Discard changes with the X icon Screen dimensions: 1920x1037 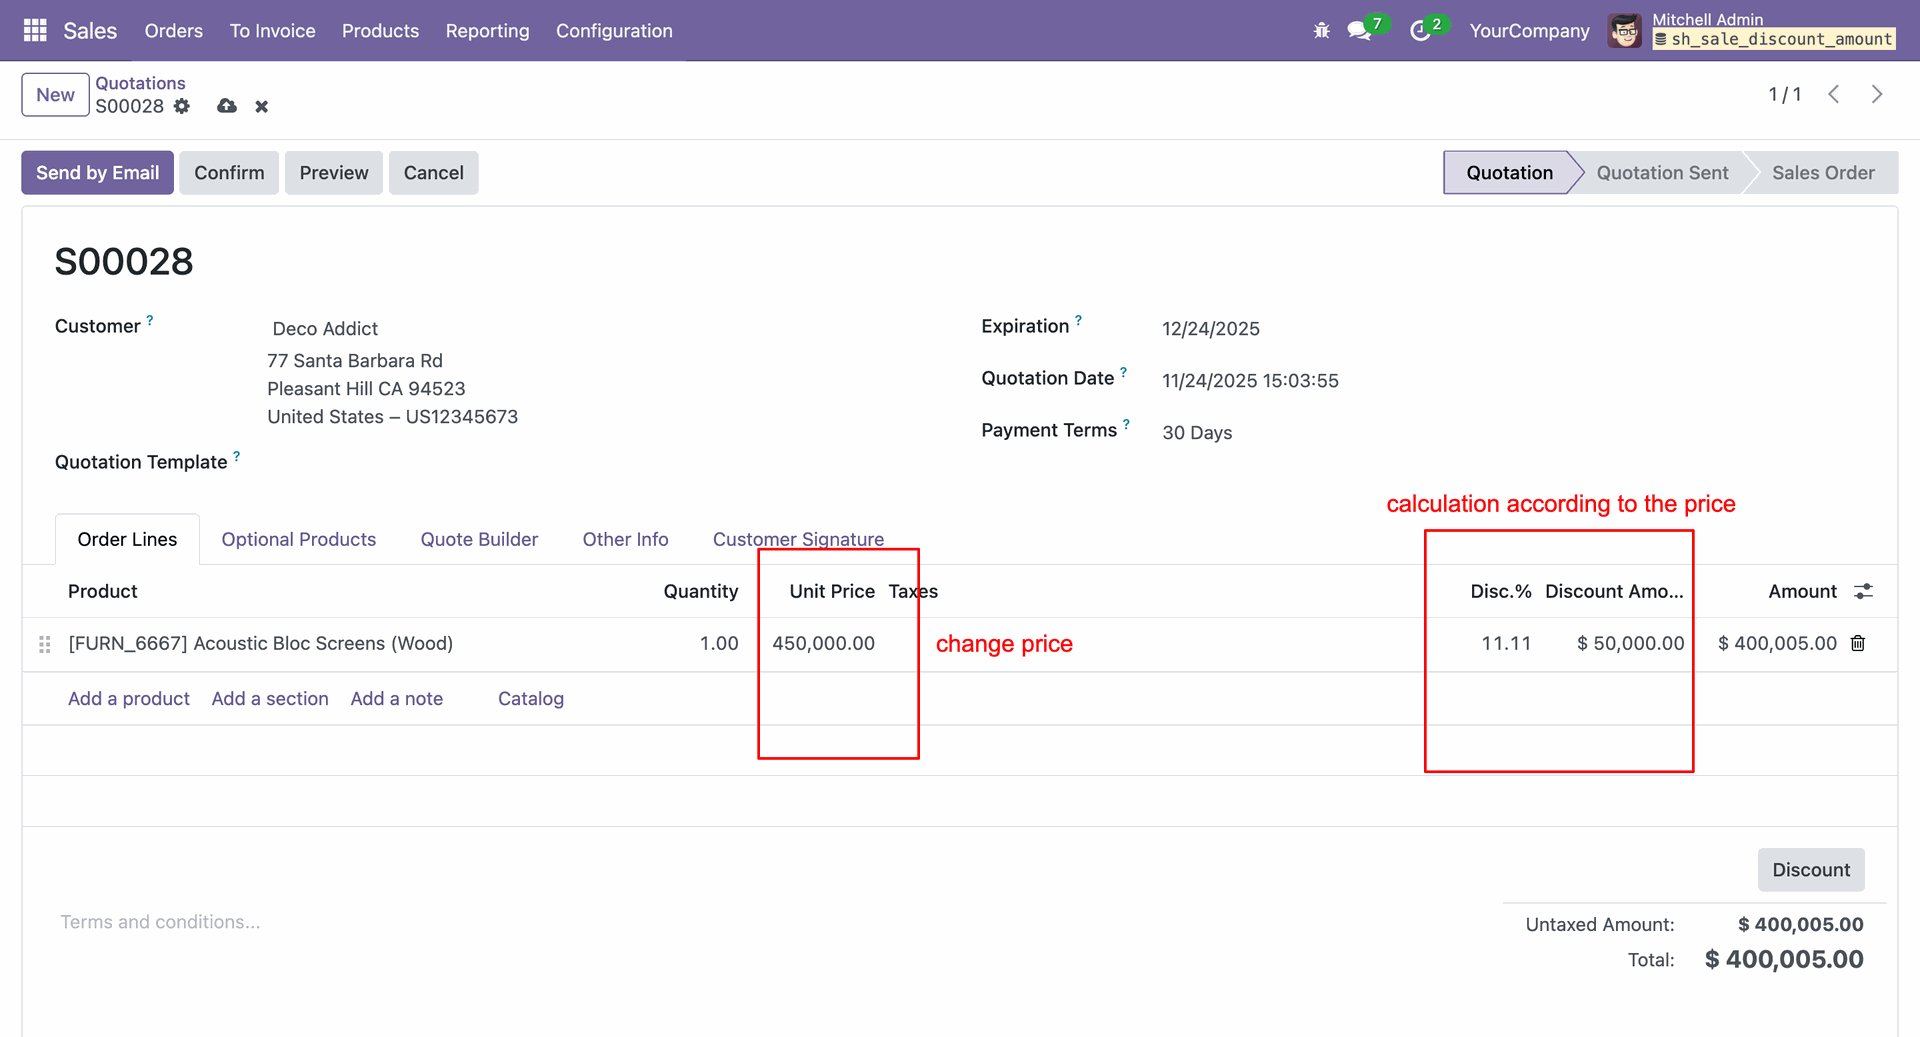[x=261, y=106]
